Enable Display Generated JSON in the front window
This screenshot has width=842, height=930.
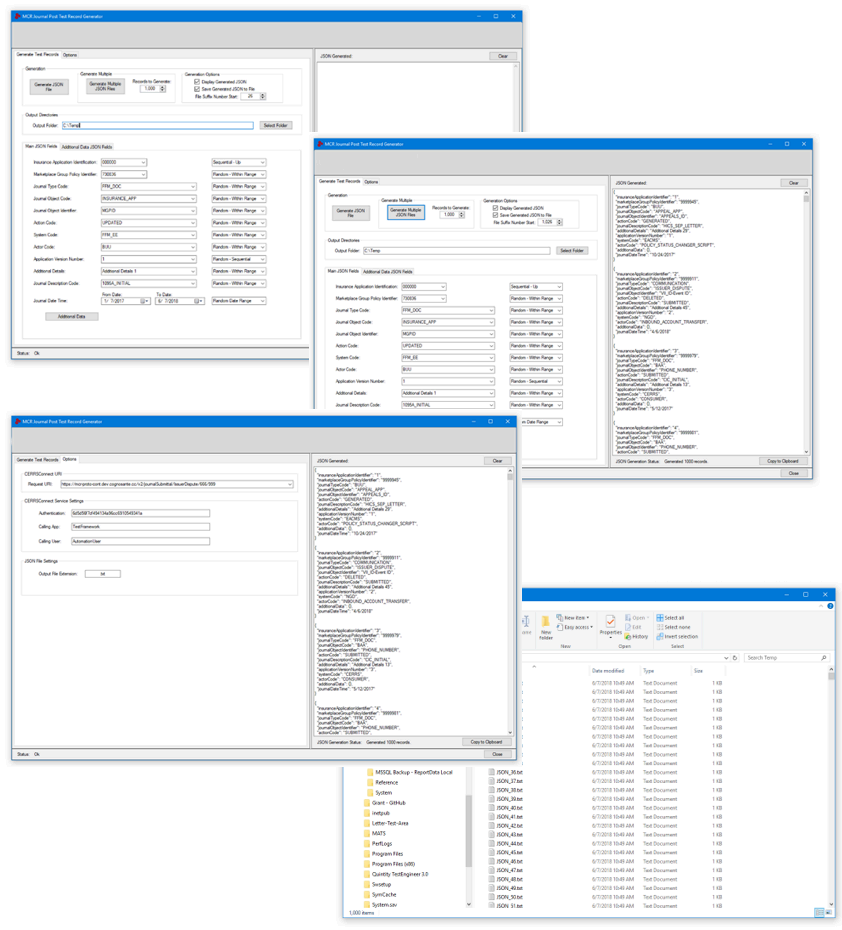(494, 208)
